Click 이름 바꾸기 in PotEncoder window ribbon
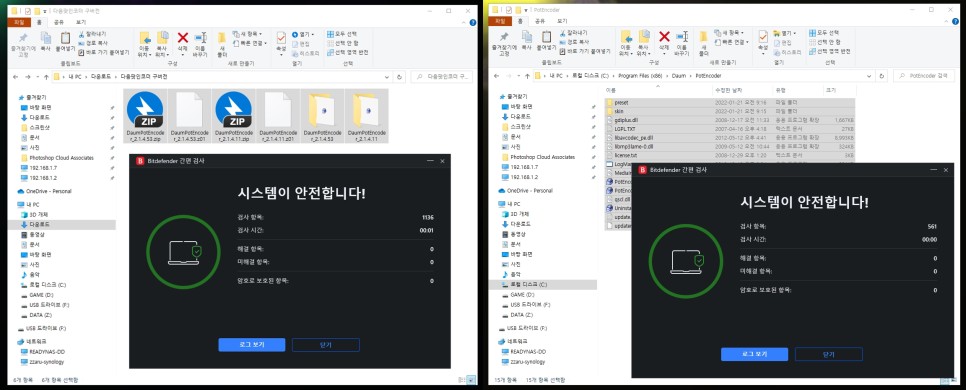This screenshot has width=966, height=390. tap(682, 42)
